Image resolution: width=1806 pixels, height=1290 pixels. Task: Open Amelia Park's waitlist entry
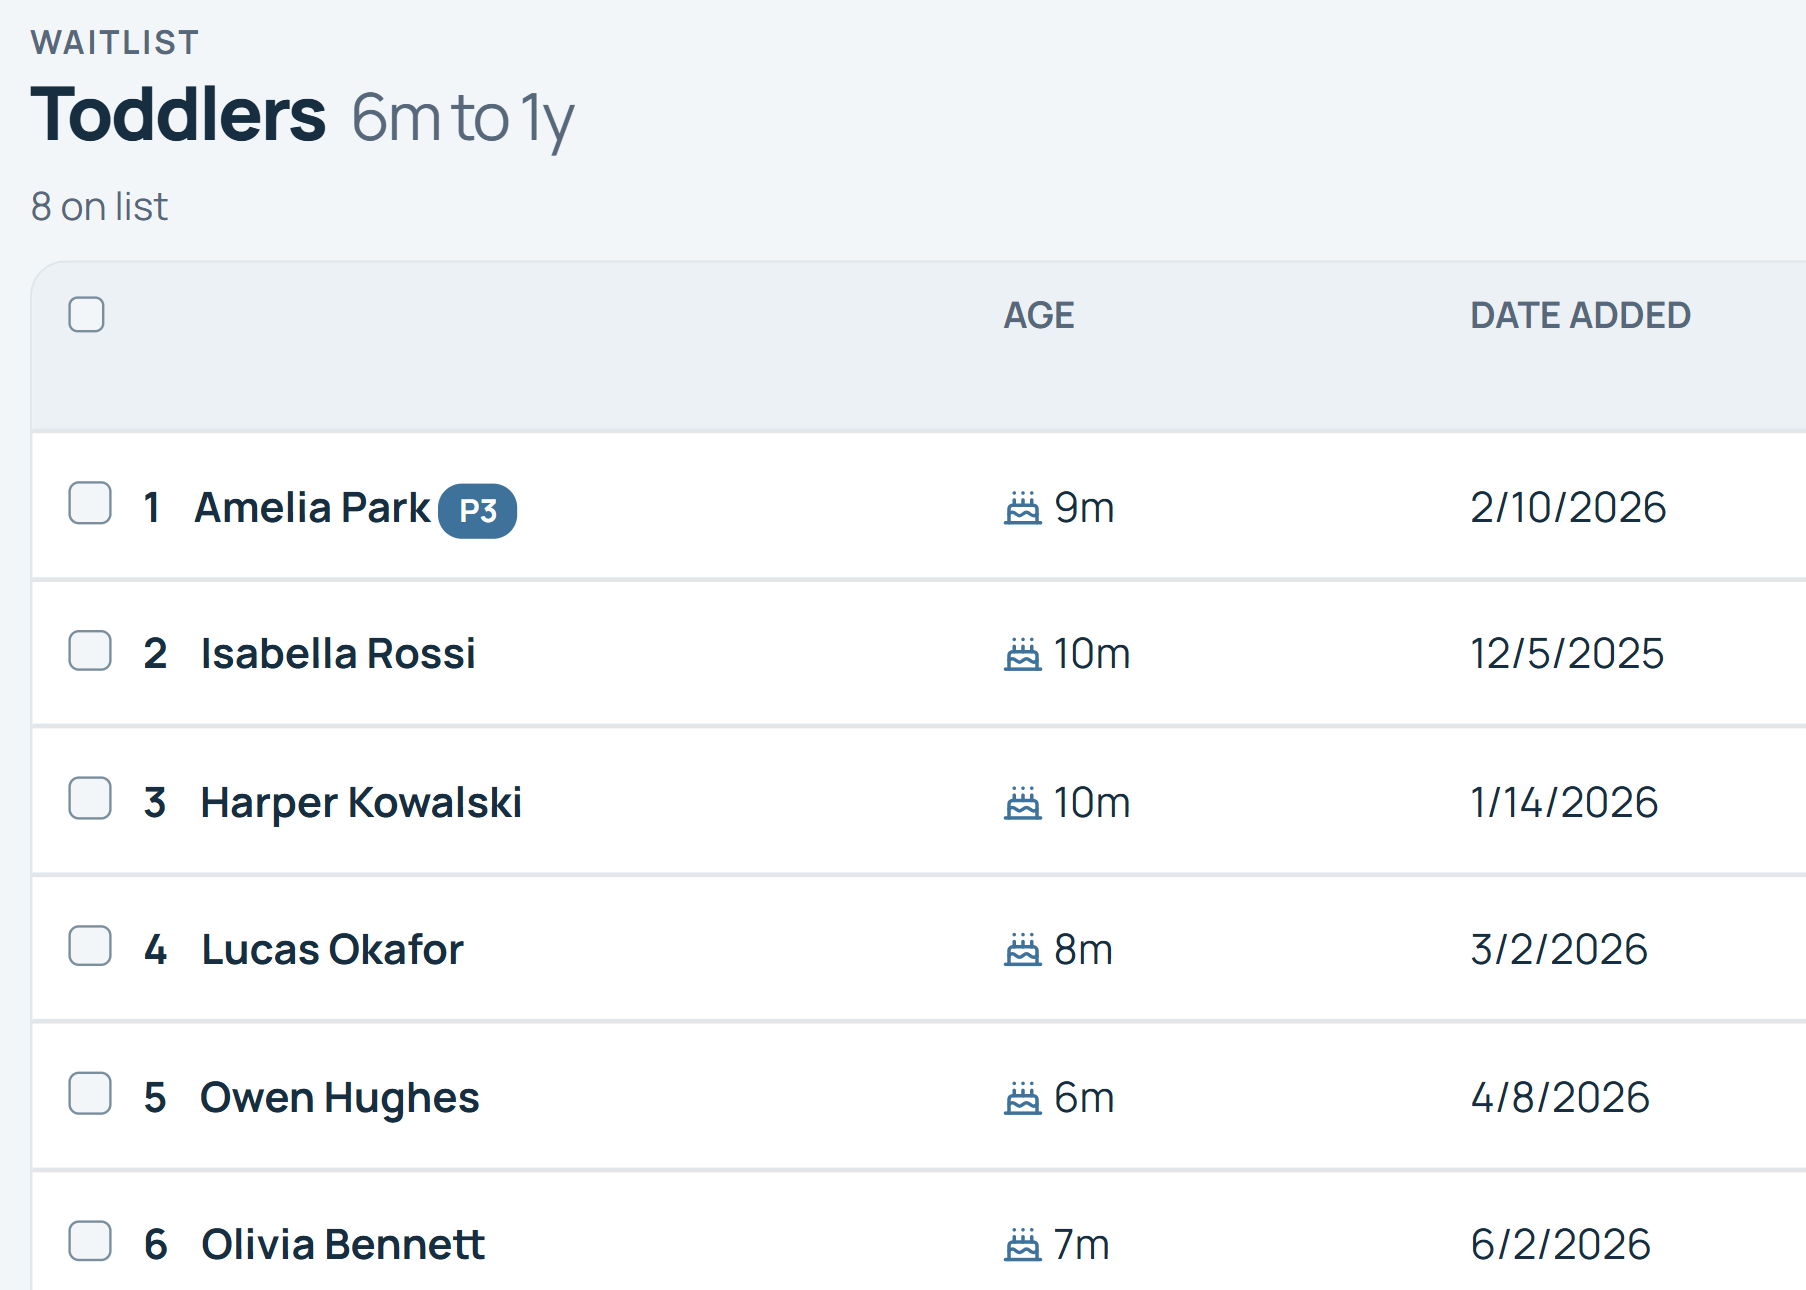click(312, 508)
